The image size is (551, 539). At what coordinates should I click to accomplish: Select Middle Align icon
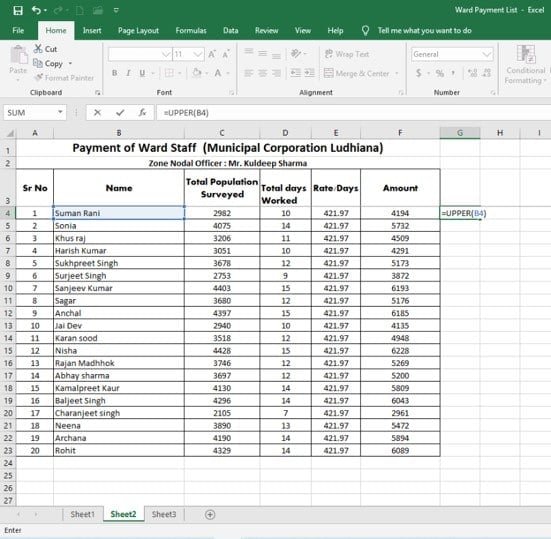[x=262, y=53]
